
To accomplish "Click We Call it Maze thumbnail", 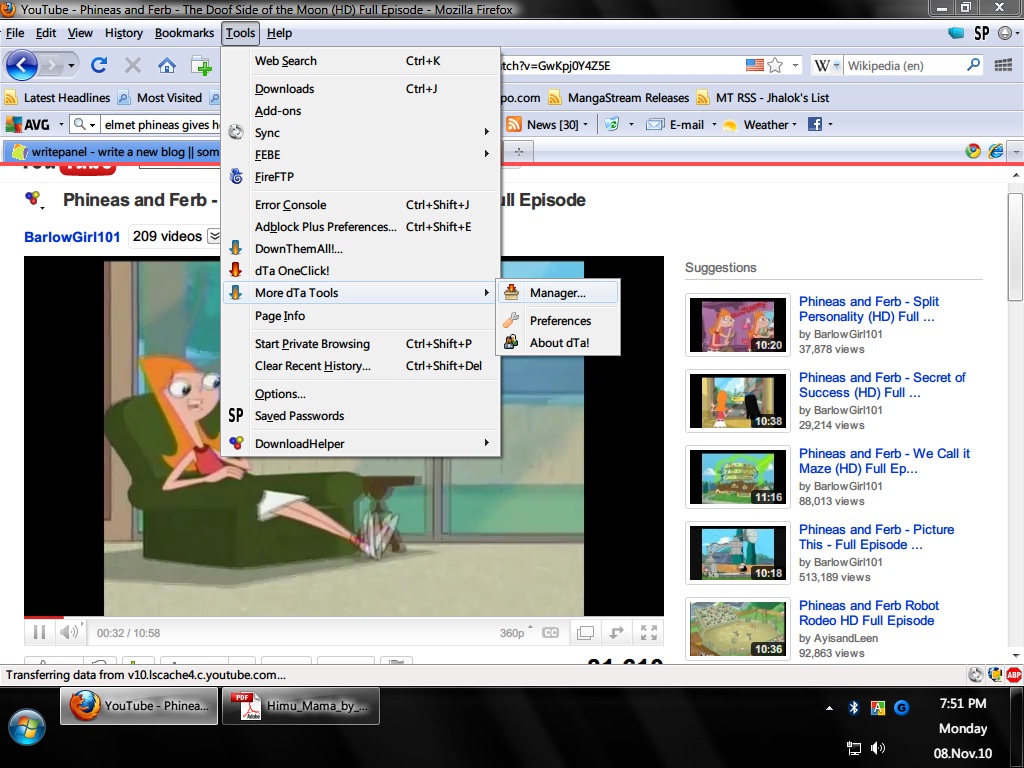I will [738, 477].
